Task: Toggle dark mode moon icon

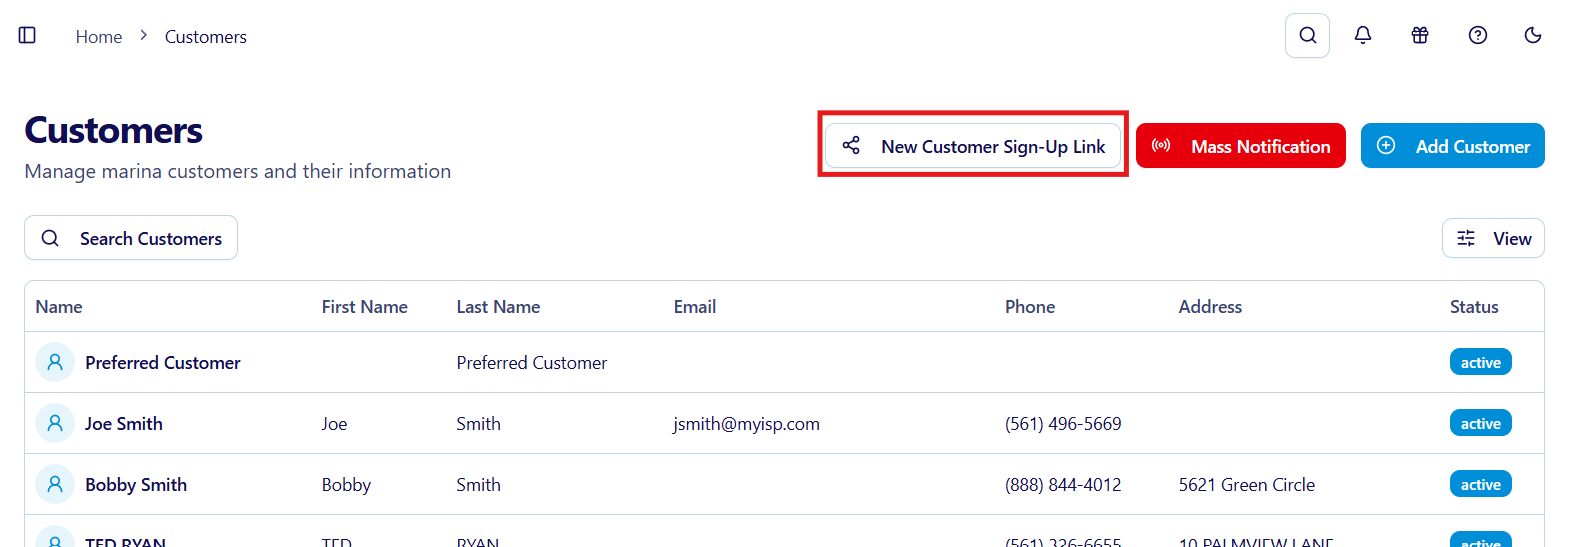Action: pos(1532,36)
